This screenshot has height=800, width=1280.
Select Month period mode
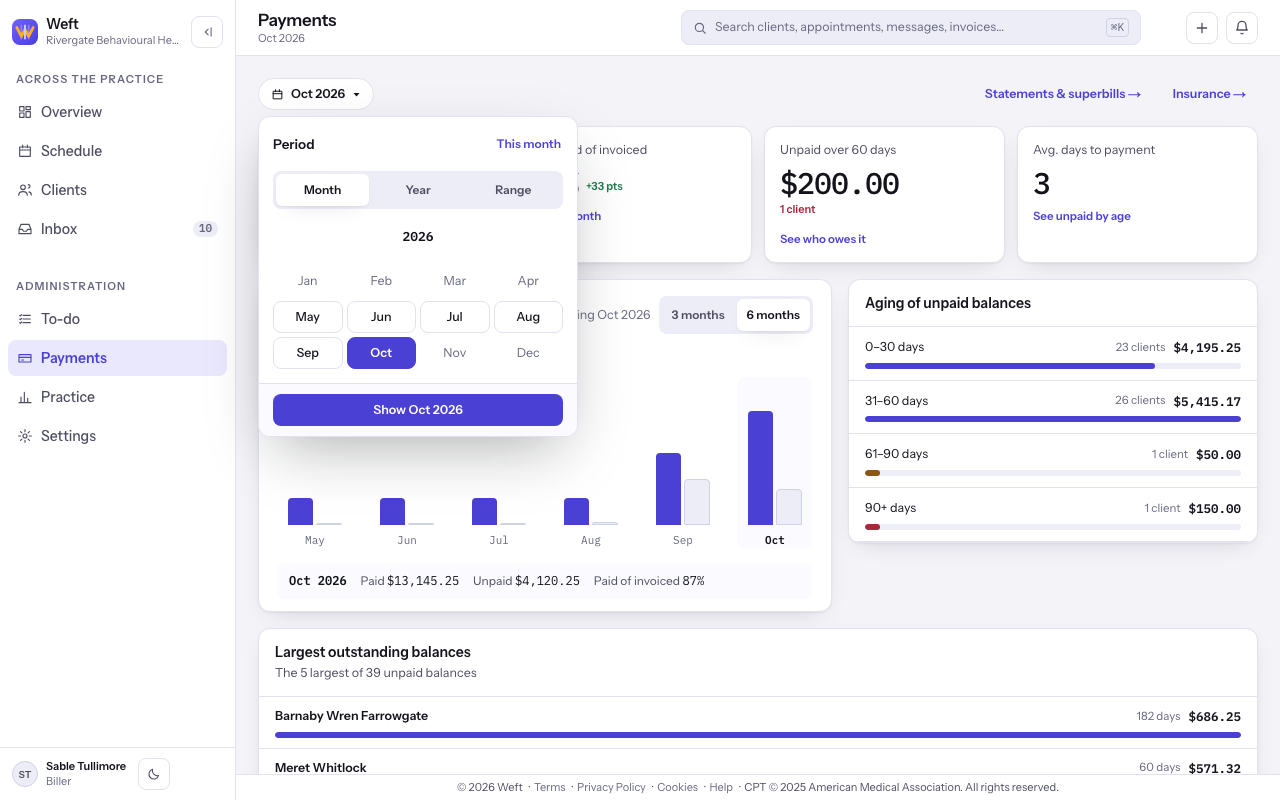(x=322, y=190)
